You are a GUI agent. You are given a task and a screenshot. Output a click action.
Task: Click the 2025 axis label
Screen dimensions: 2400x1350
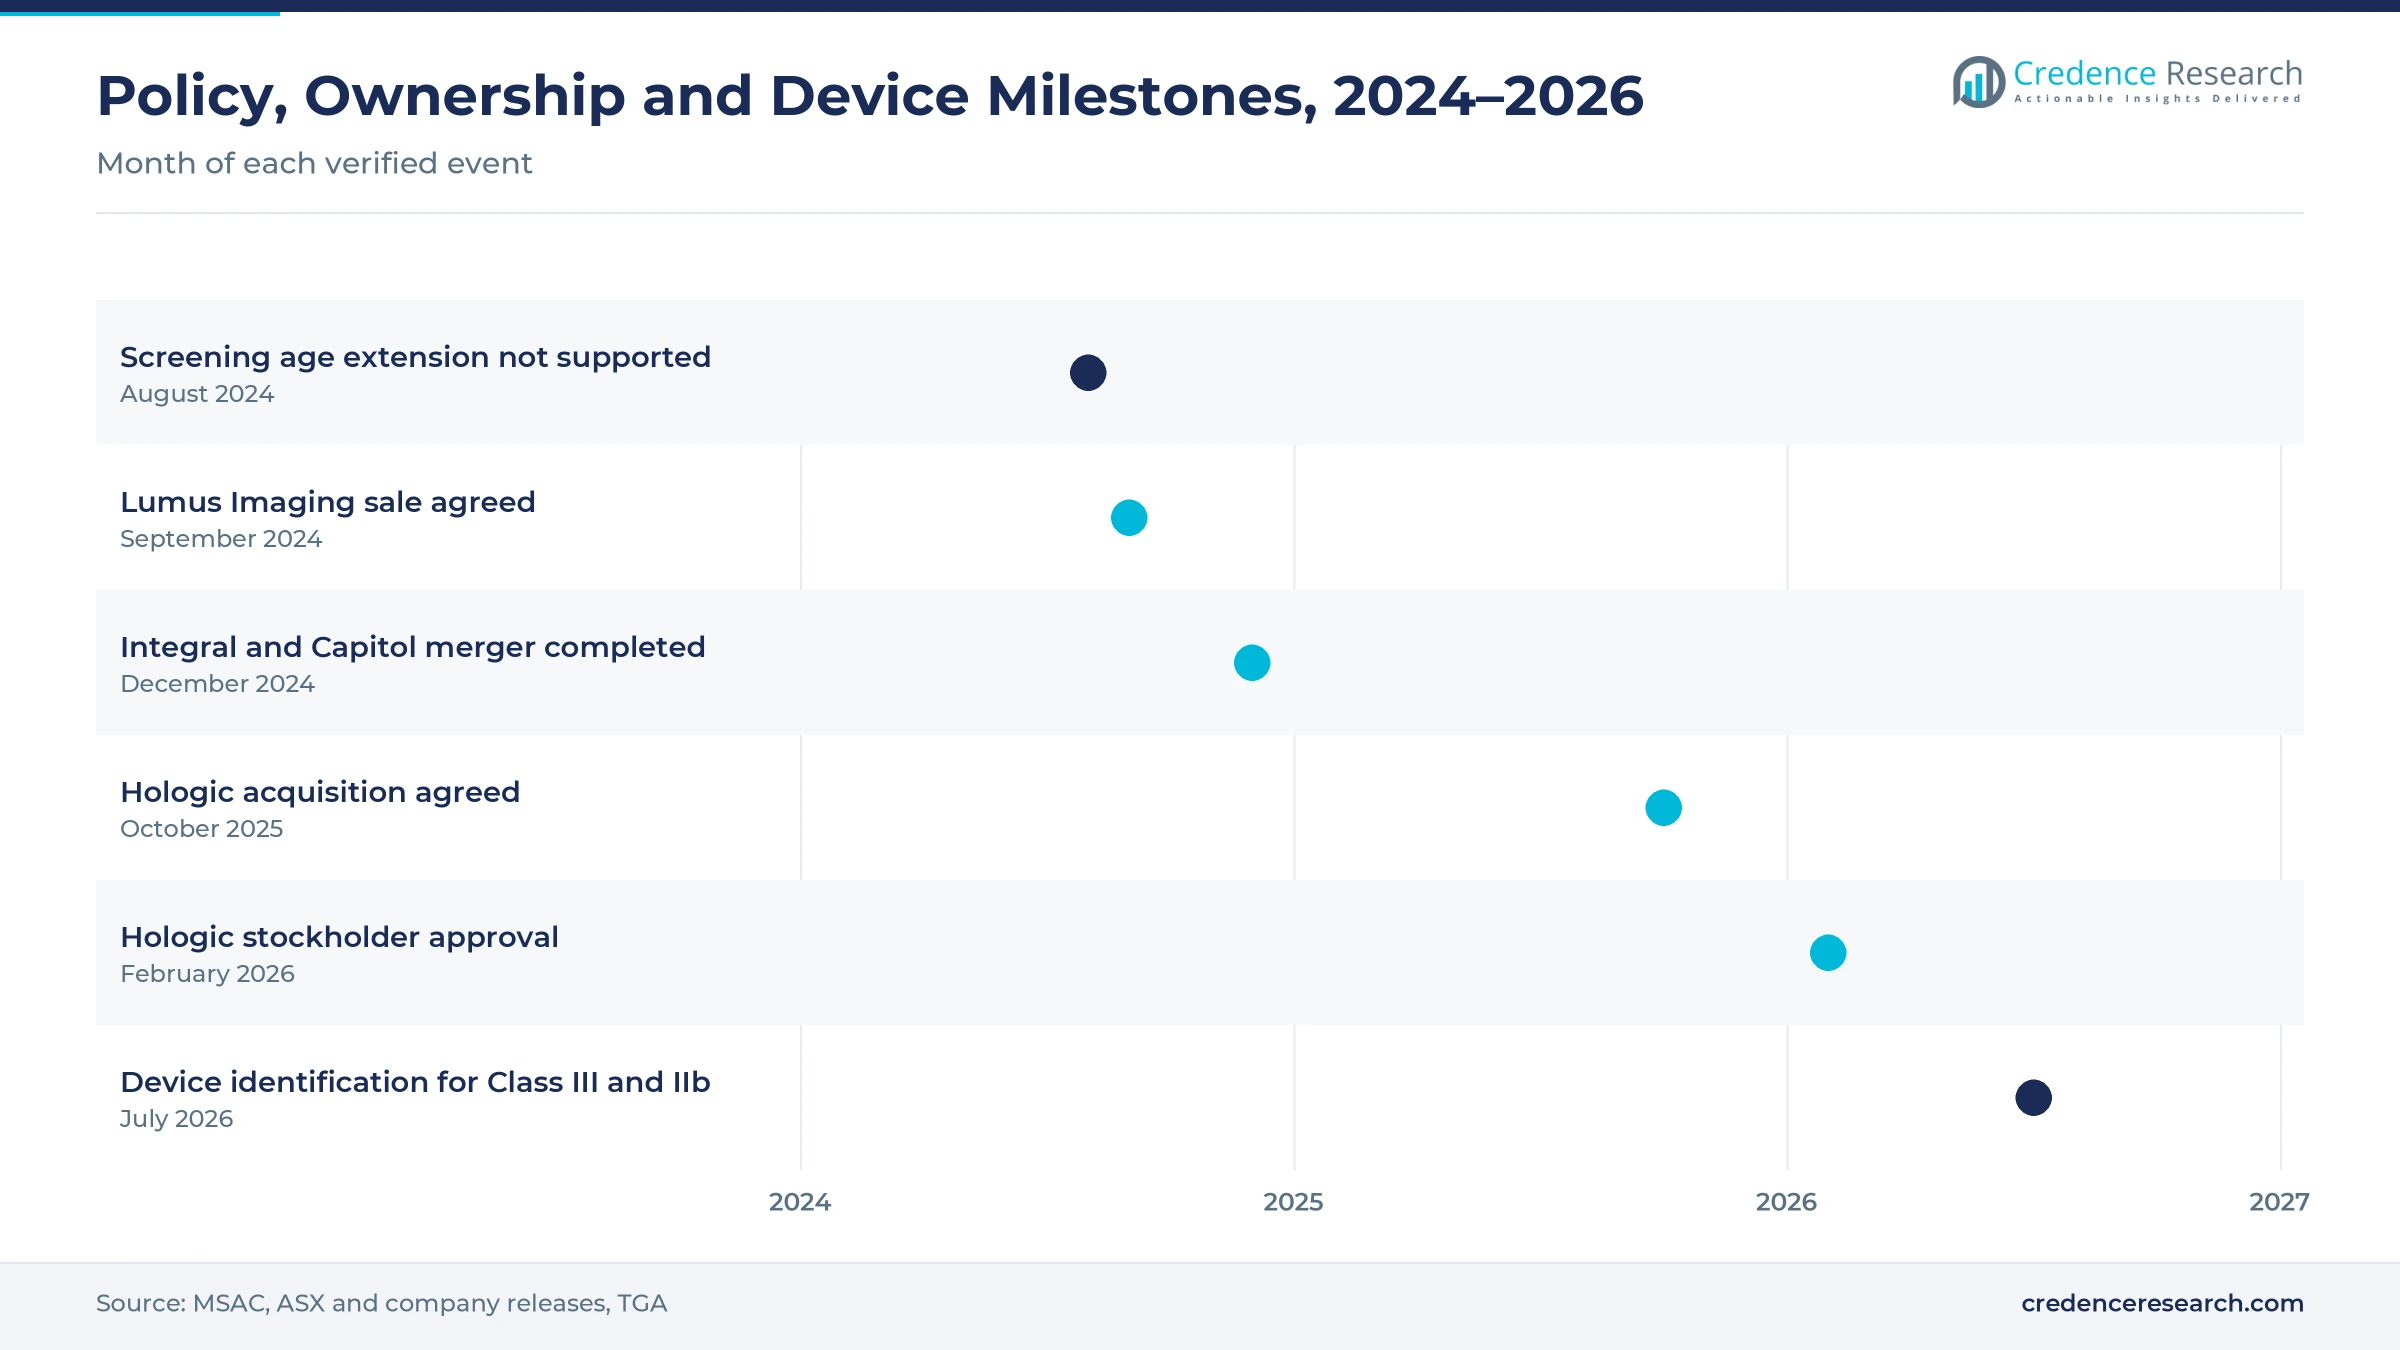pos(1293,1202)
